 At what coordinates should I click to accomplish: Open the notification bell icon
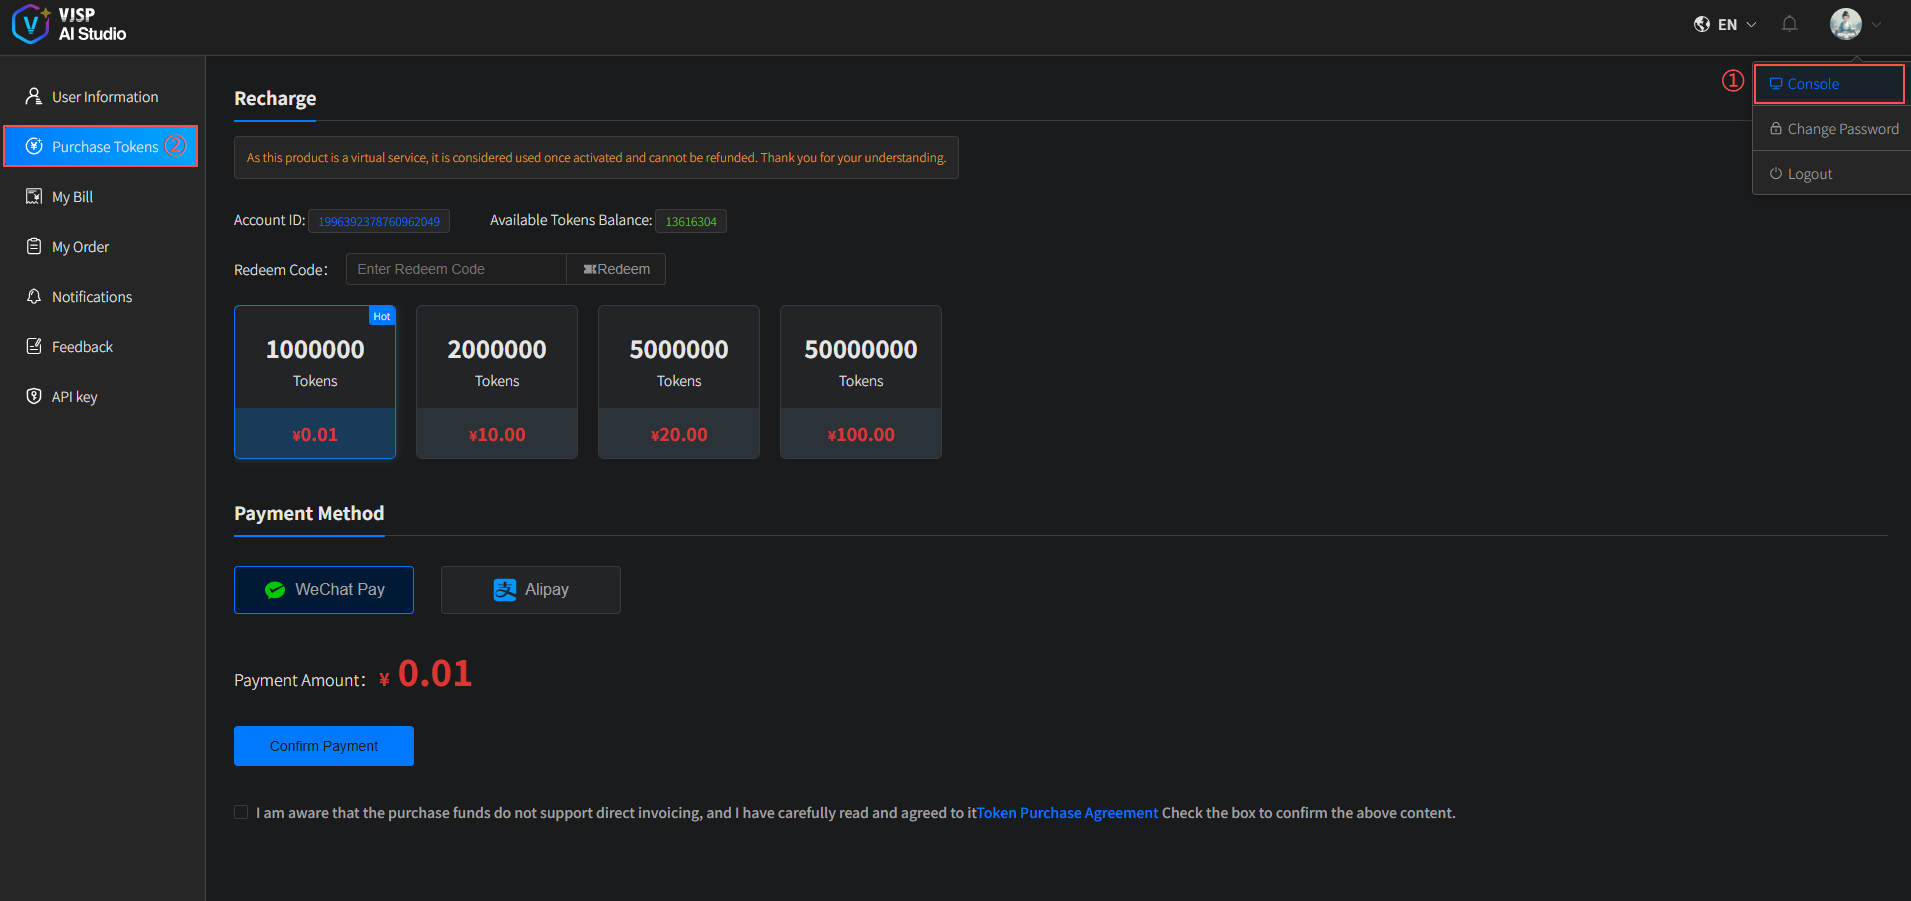1789,24
